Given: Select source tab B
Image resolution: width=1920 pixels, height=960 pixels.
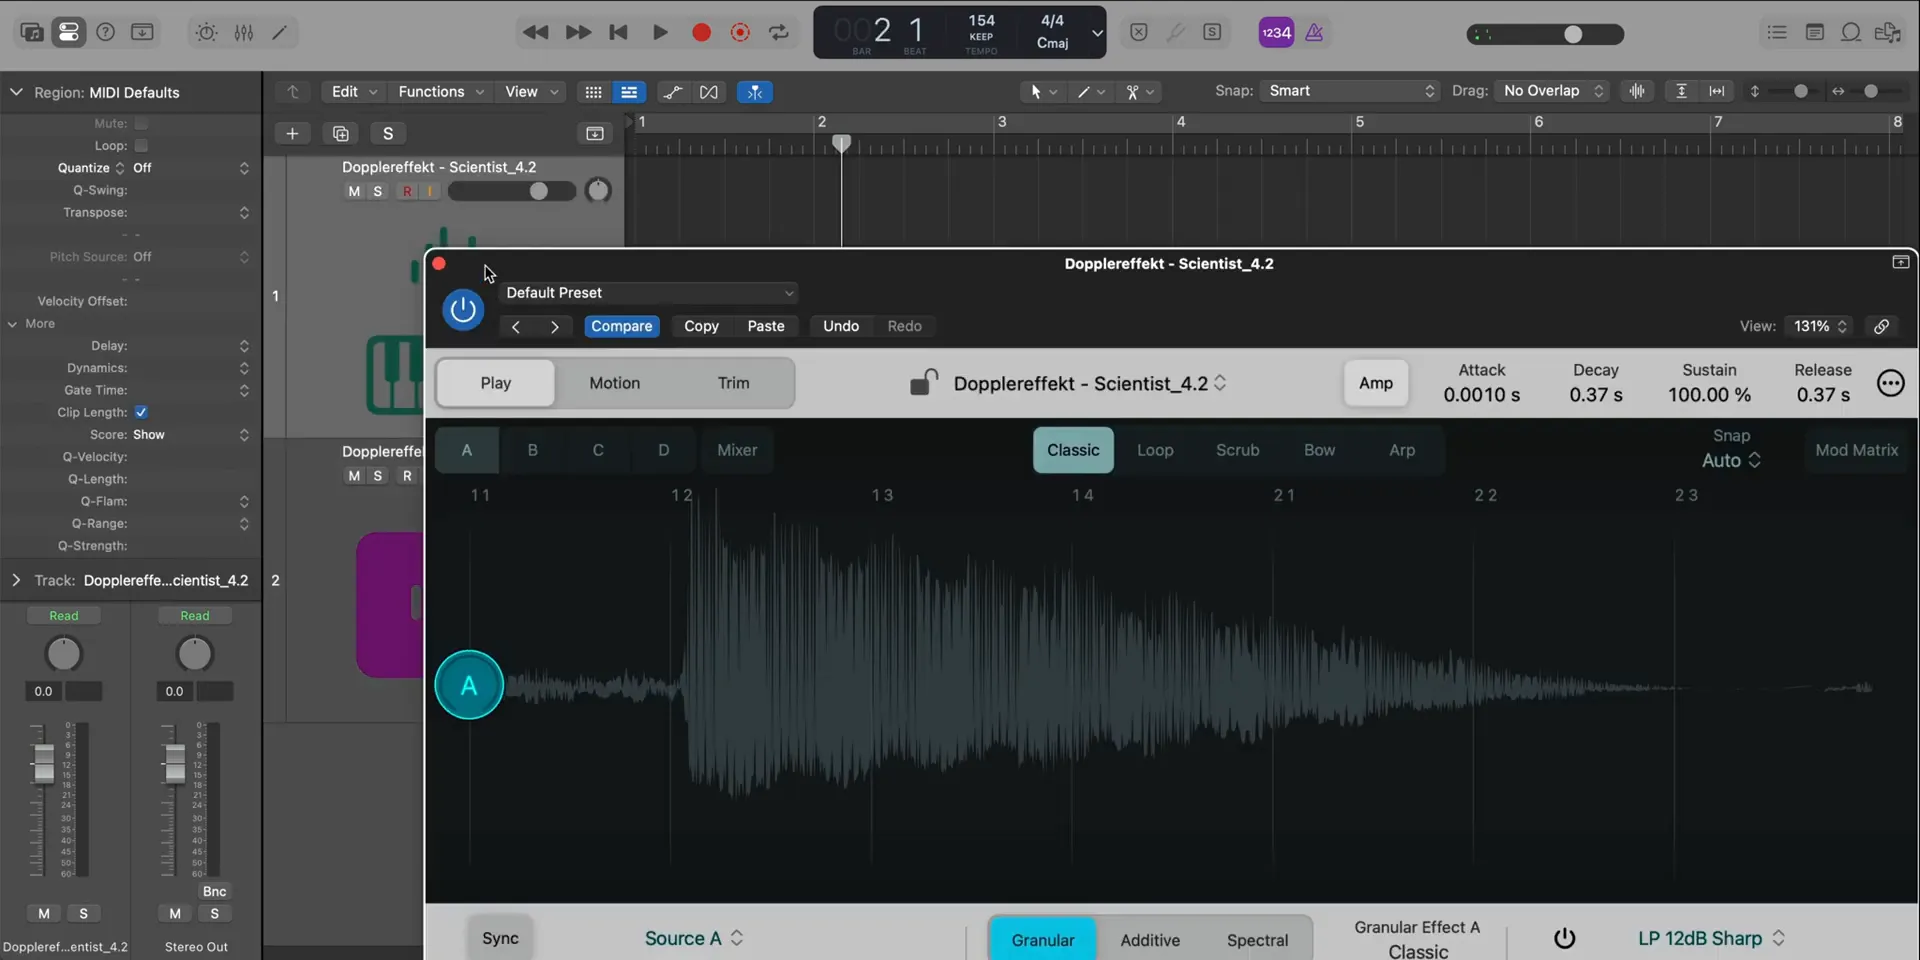Looking at the screenshot, I should [x=532, y=450].
